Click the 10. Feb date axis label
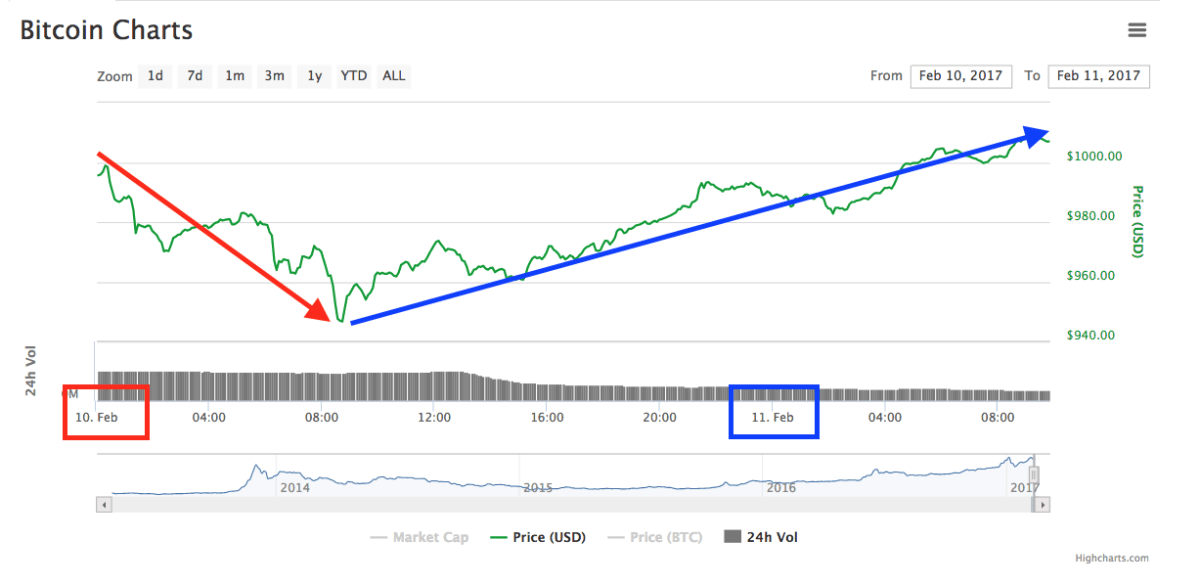Image resolution: width=1200 pixels, height=585 pixels. coord(98,417)
